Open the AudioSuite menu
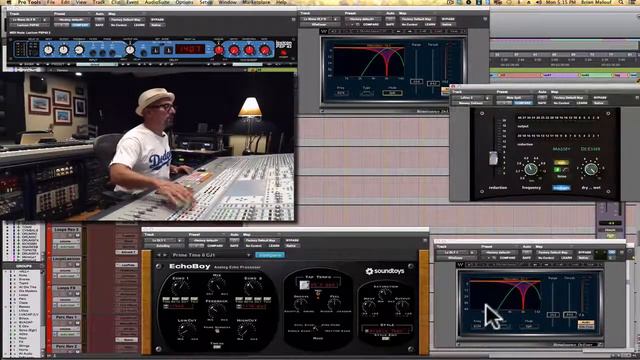 (157, 2)
